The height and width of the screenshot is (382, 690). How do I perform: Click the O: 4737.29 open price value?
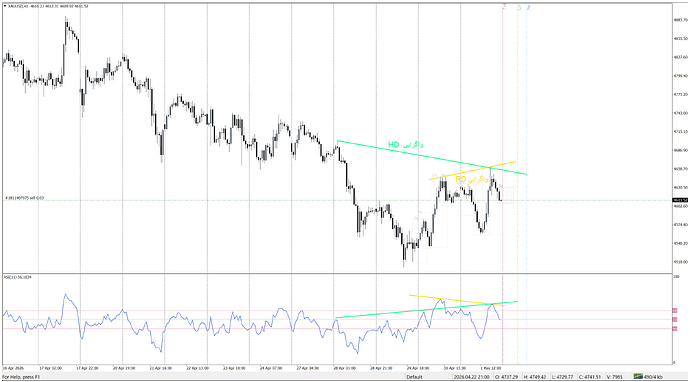(x=507, y=377)
